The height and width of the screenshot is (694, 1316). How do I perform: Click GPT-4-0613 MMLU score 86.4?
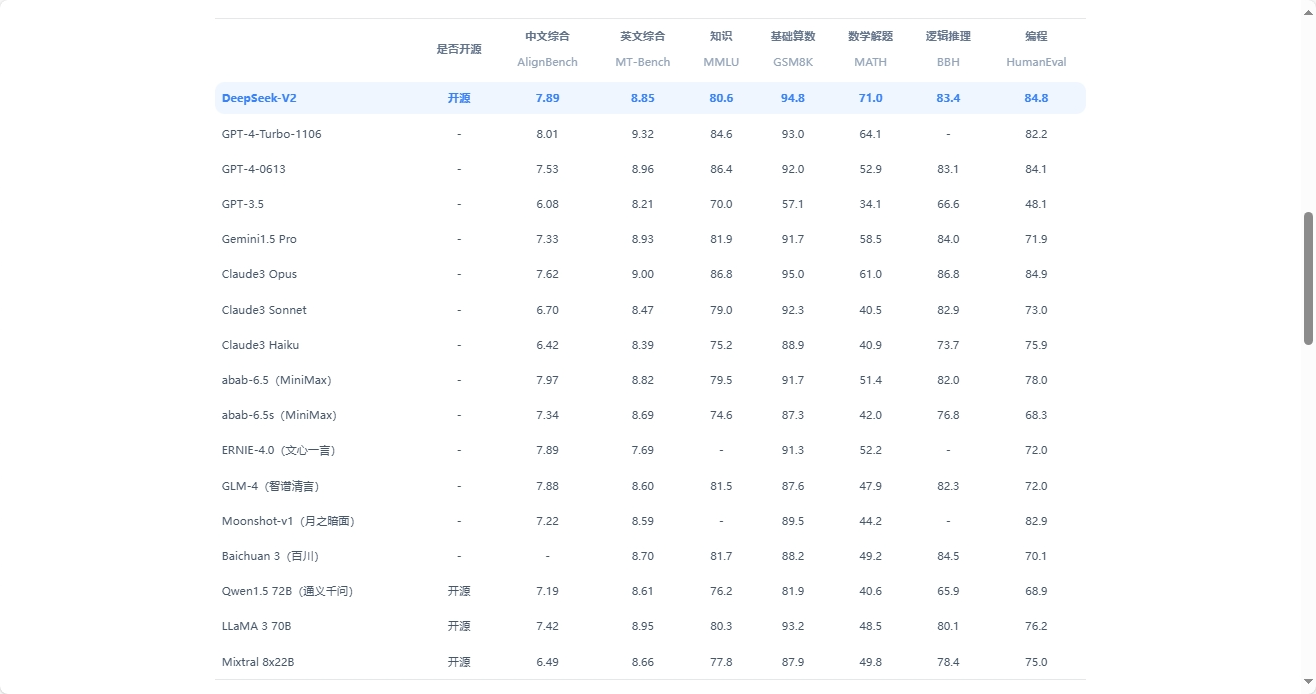(721, 169)
